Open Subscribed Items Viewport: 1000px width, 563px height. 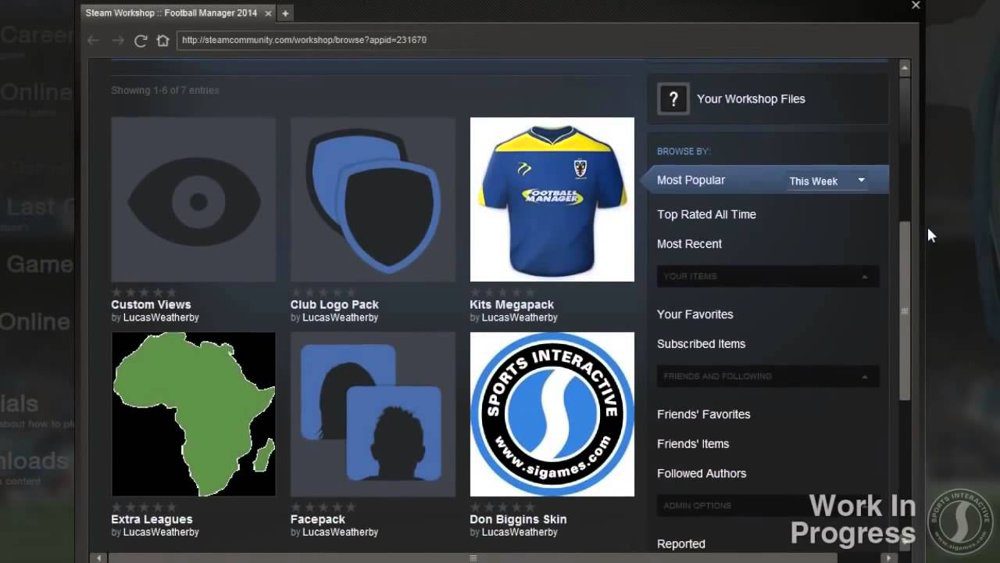(x=701, y=344)
